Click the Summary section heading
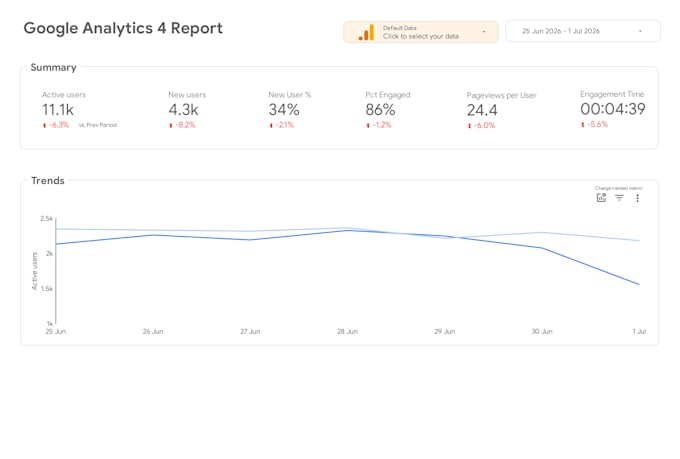 tap(53, 67)
